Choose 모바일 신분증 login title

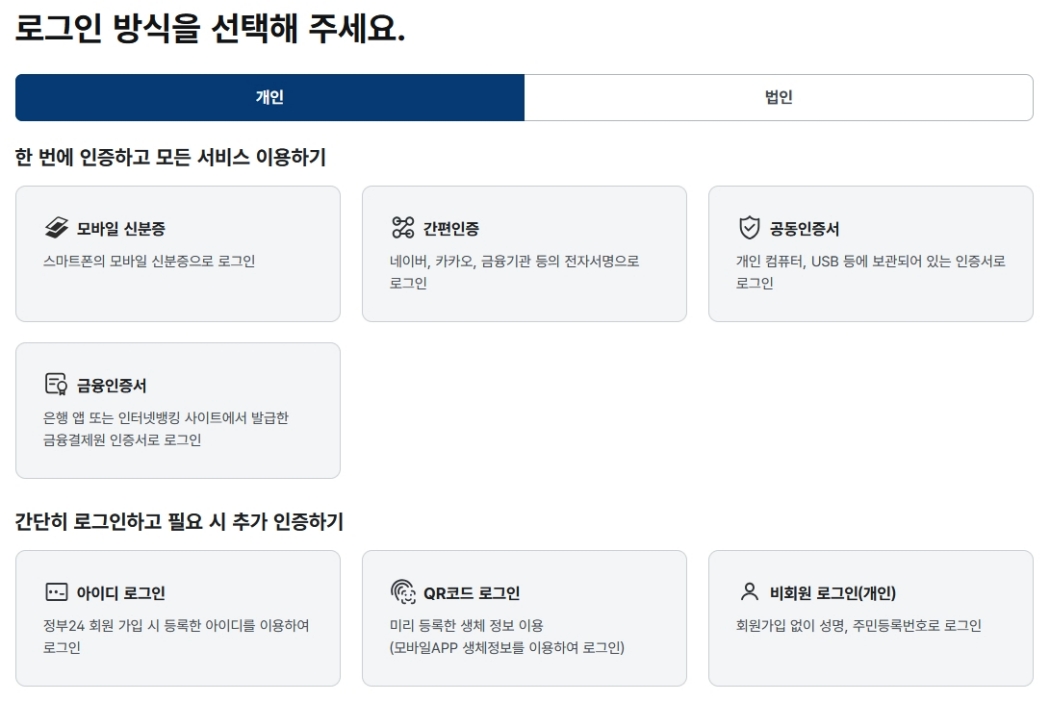(x=121, y=229)
